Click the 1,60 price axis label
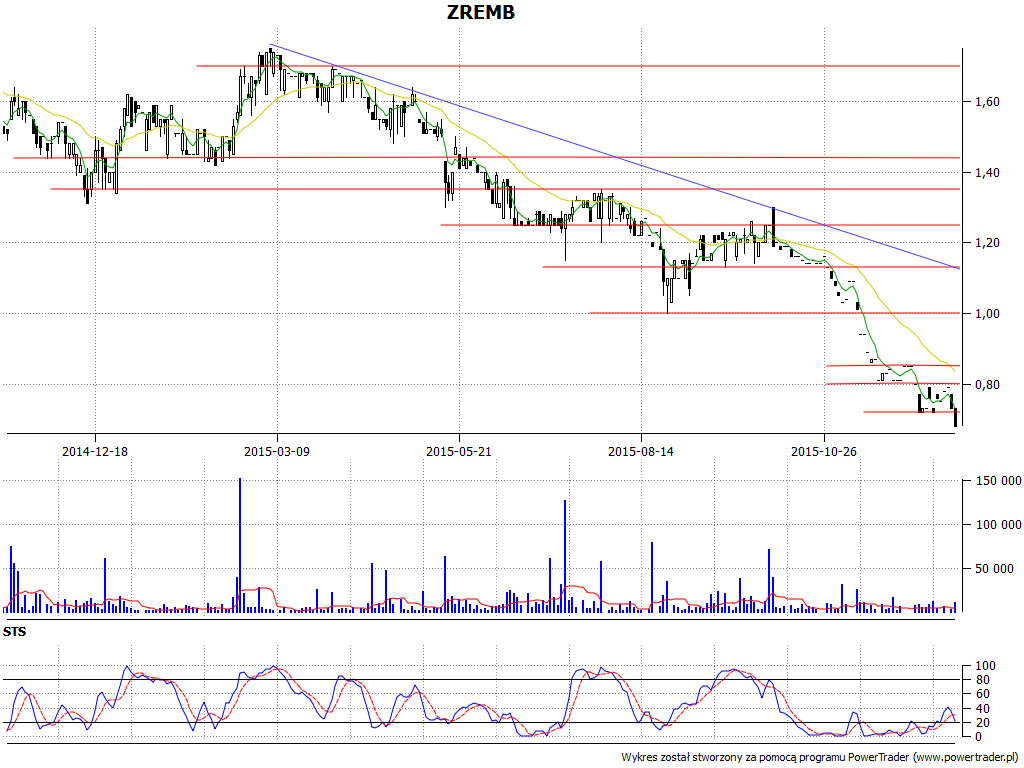Screen dimensions: 1024x768 pyautogui.click(x=987, y=102)
